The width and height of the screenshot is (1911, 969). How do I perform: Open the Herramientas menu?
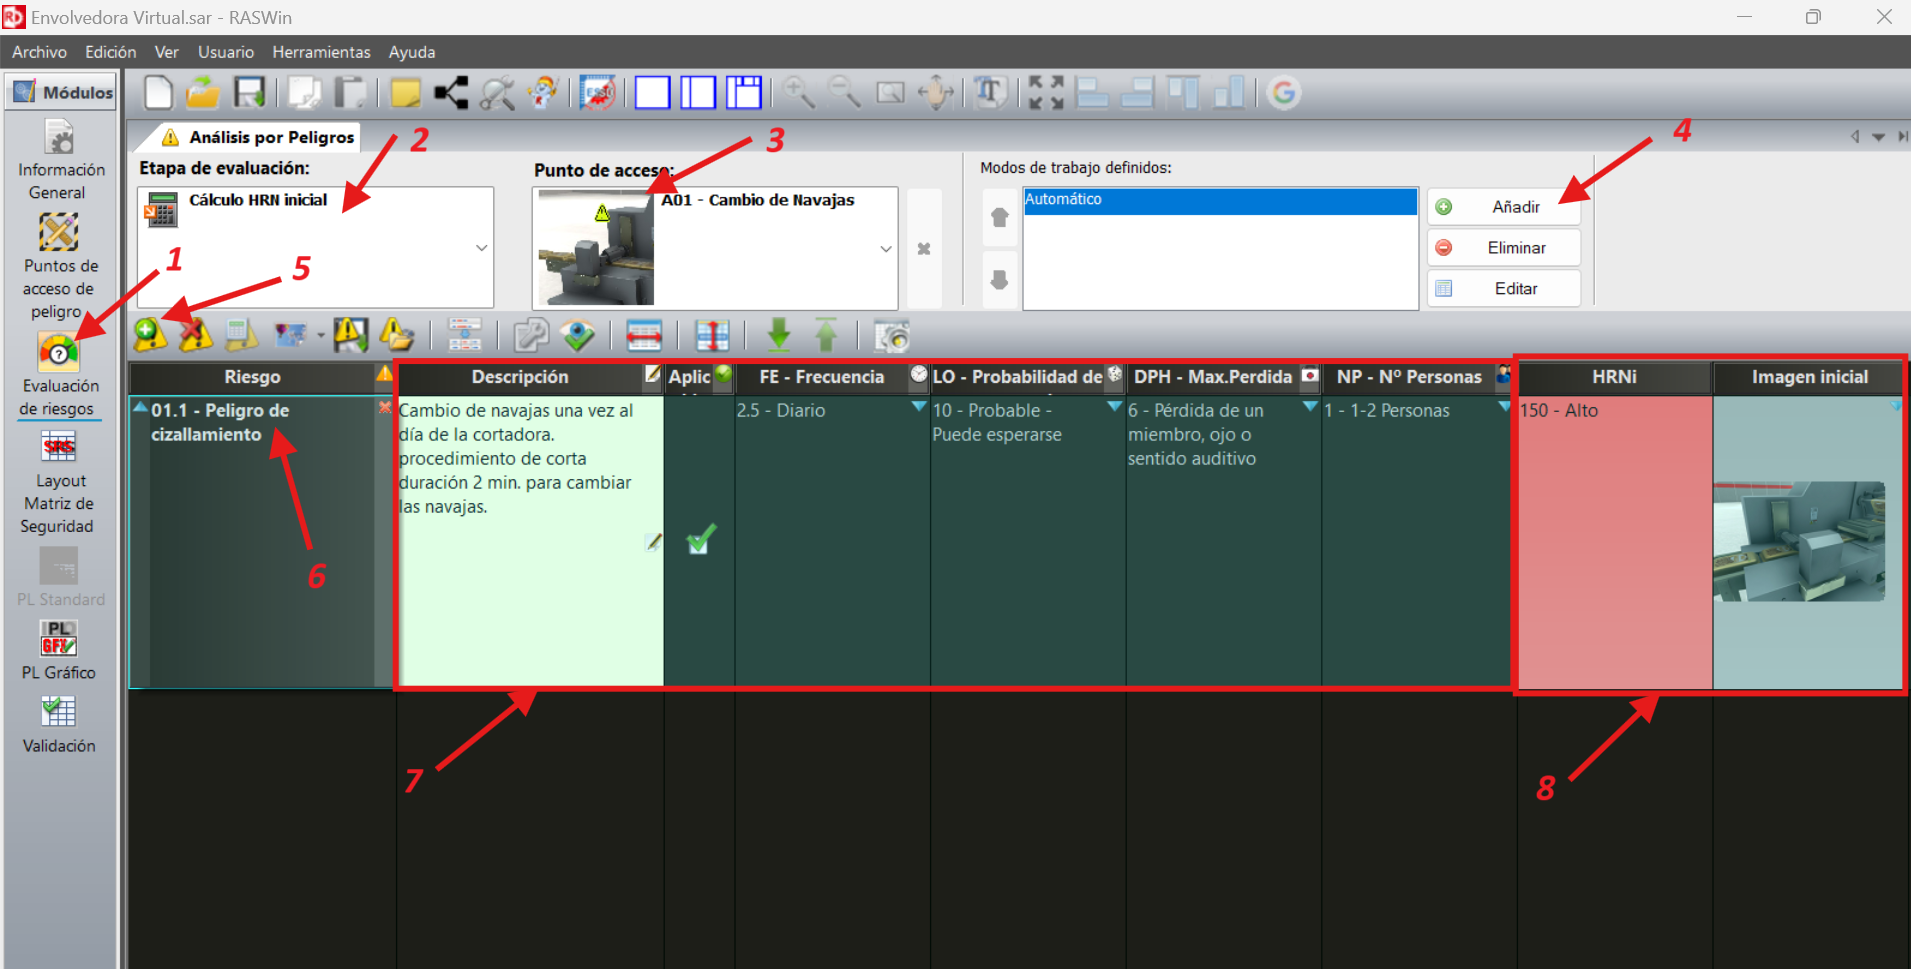(x=321, y=52)
